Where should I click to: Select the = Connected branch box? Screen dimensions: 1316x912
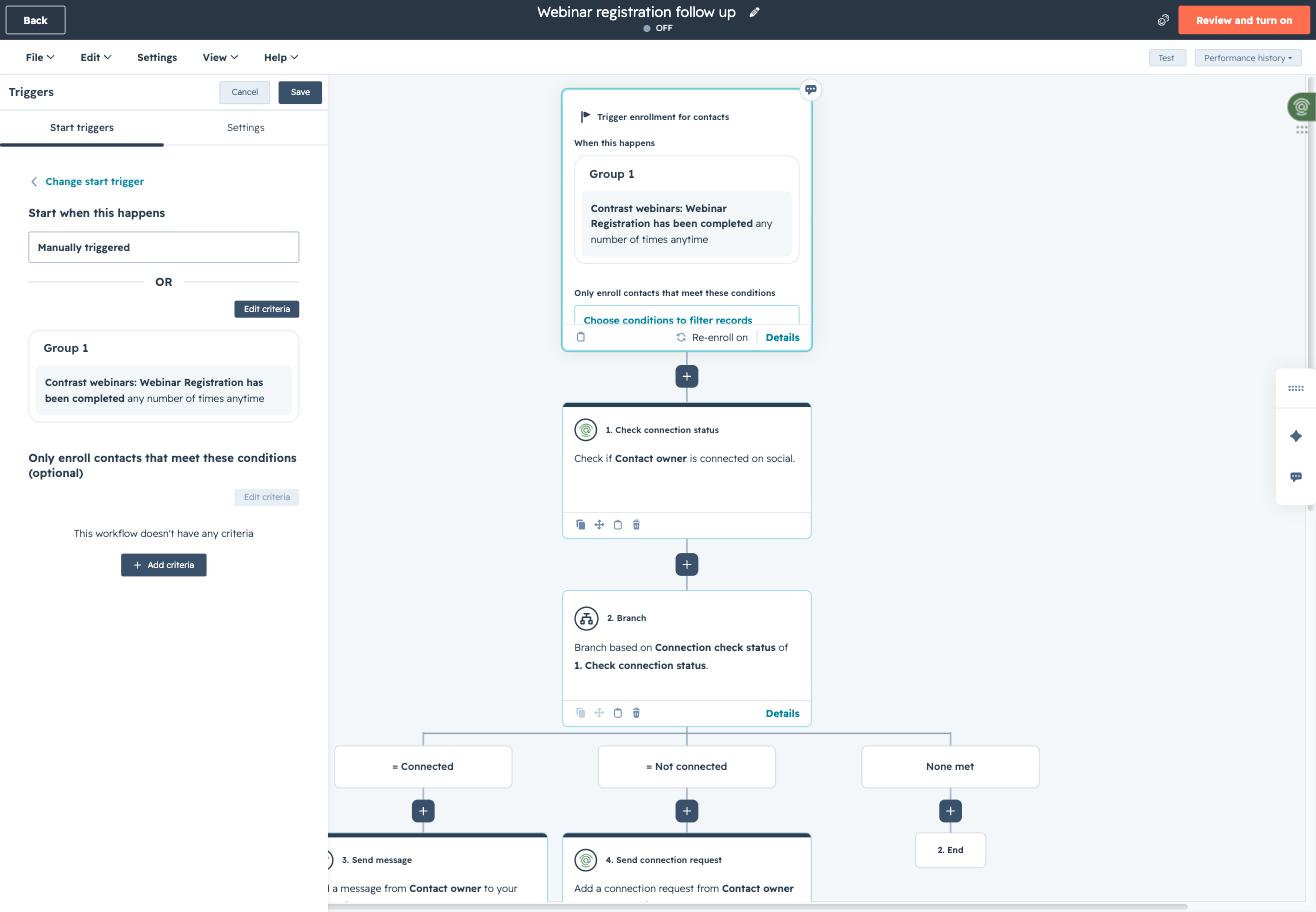click(423, 767)
